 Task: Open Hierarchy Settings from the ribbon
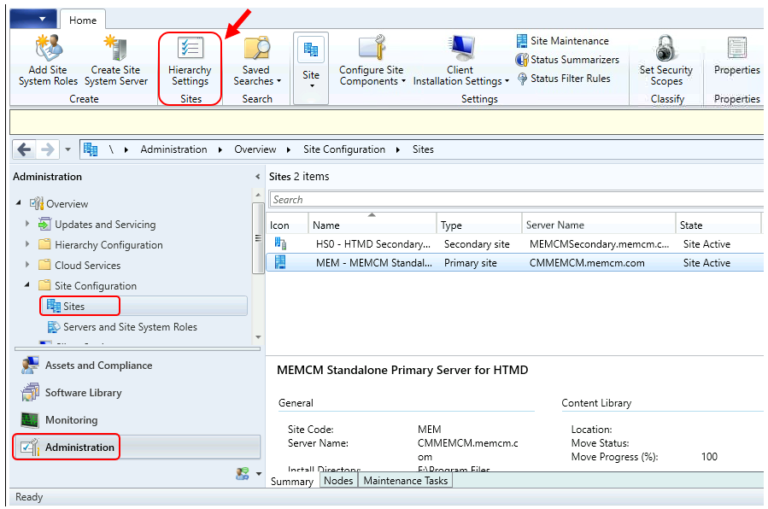click(190, 59)
